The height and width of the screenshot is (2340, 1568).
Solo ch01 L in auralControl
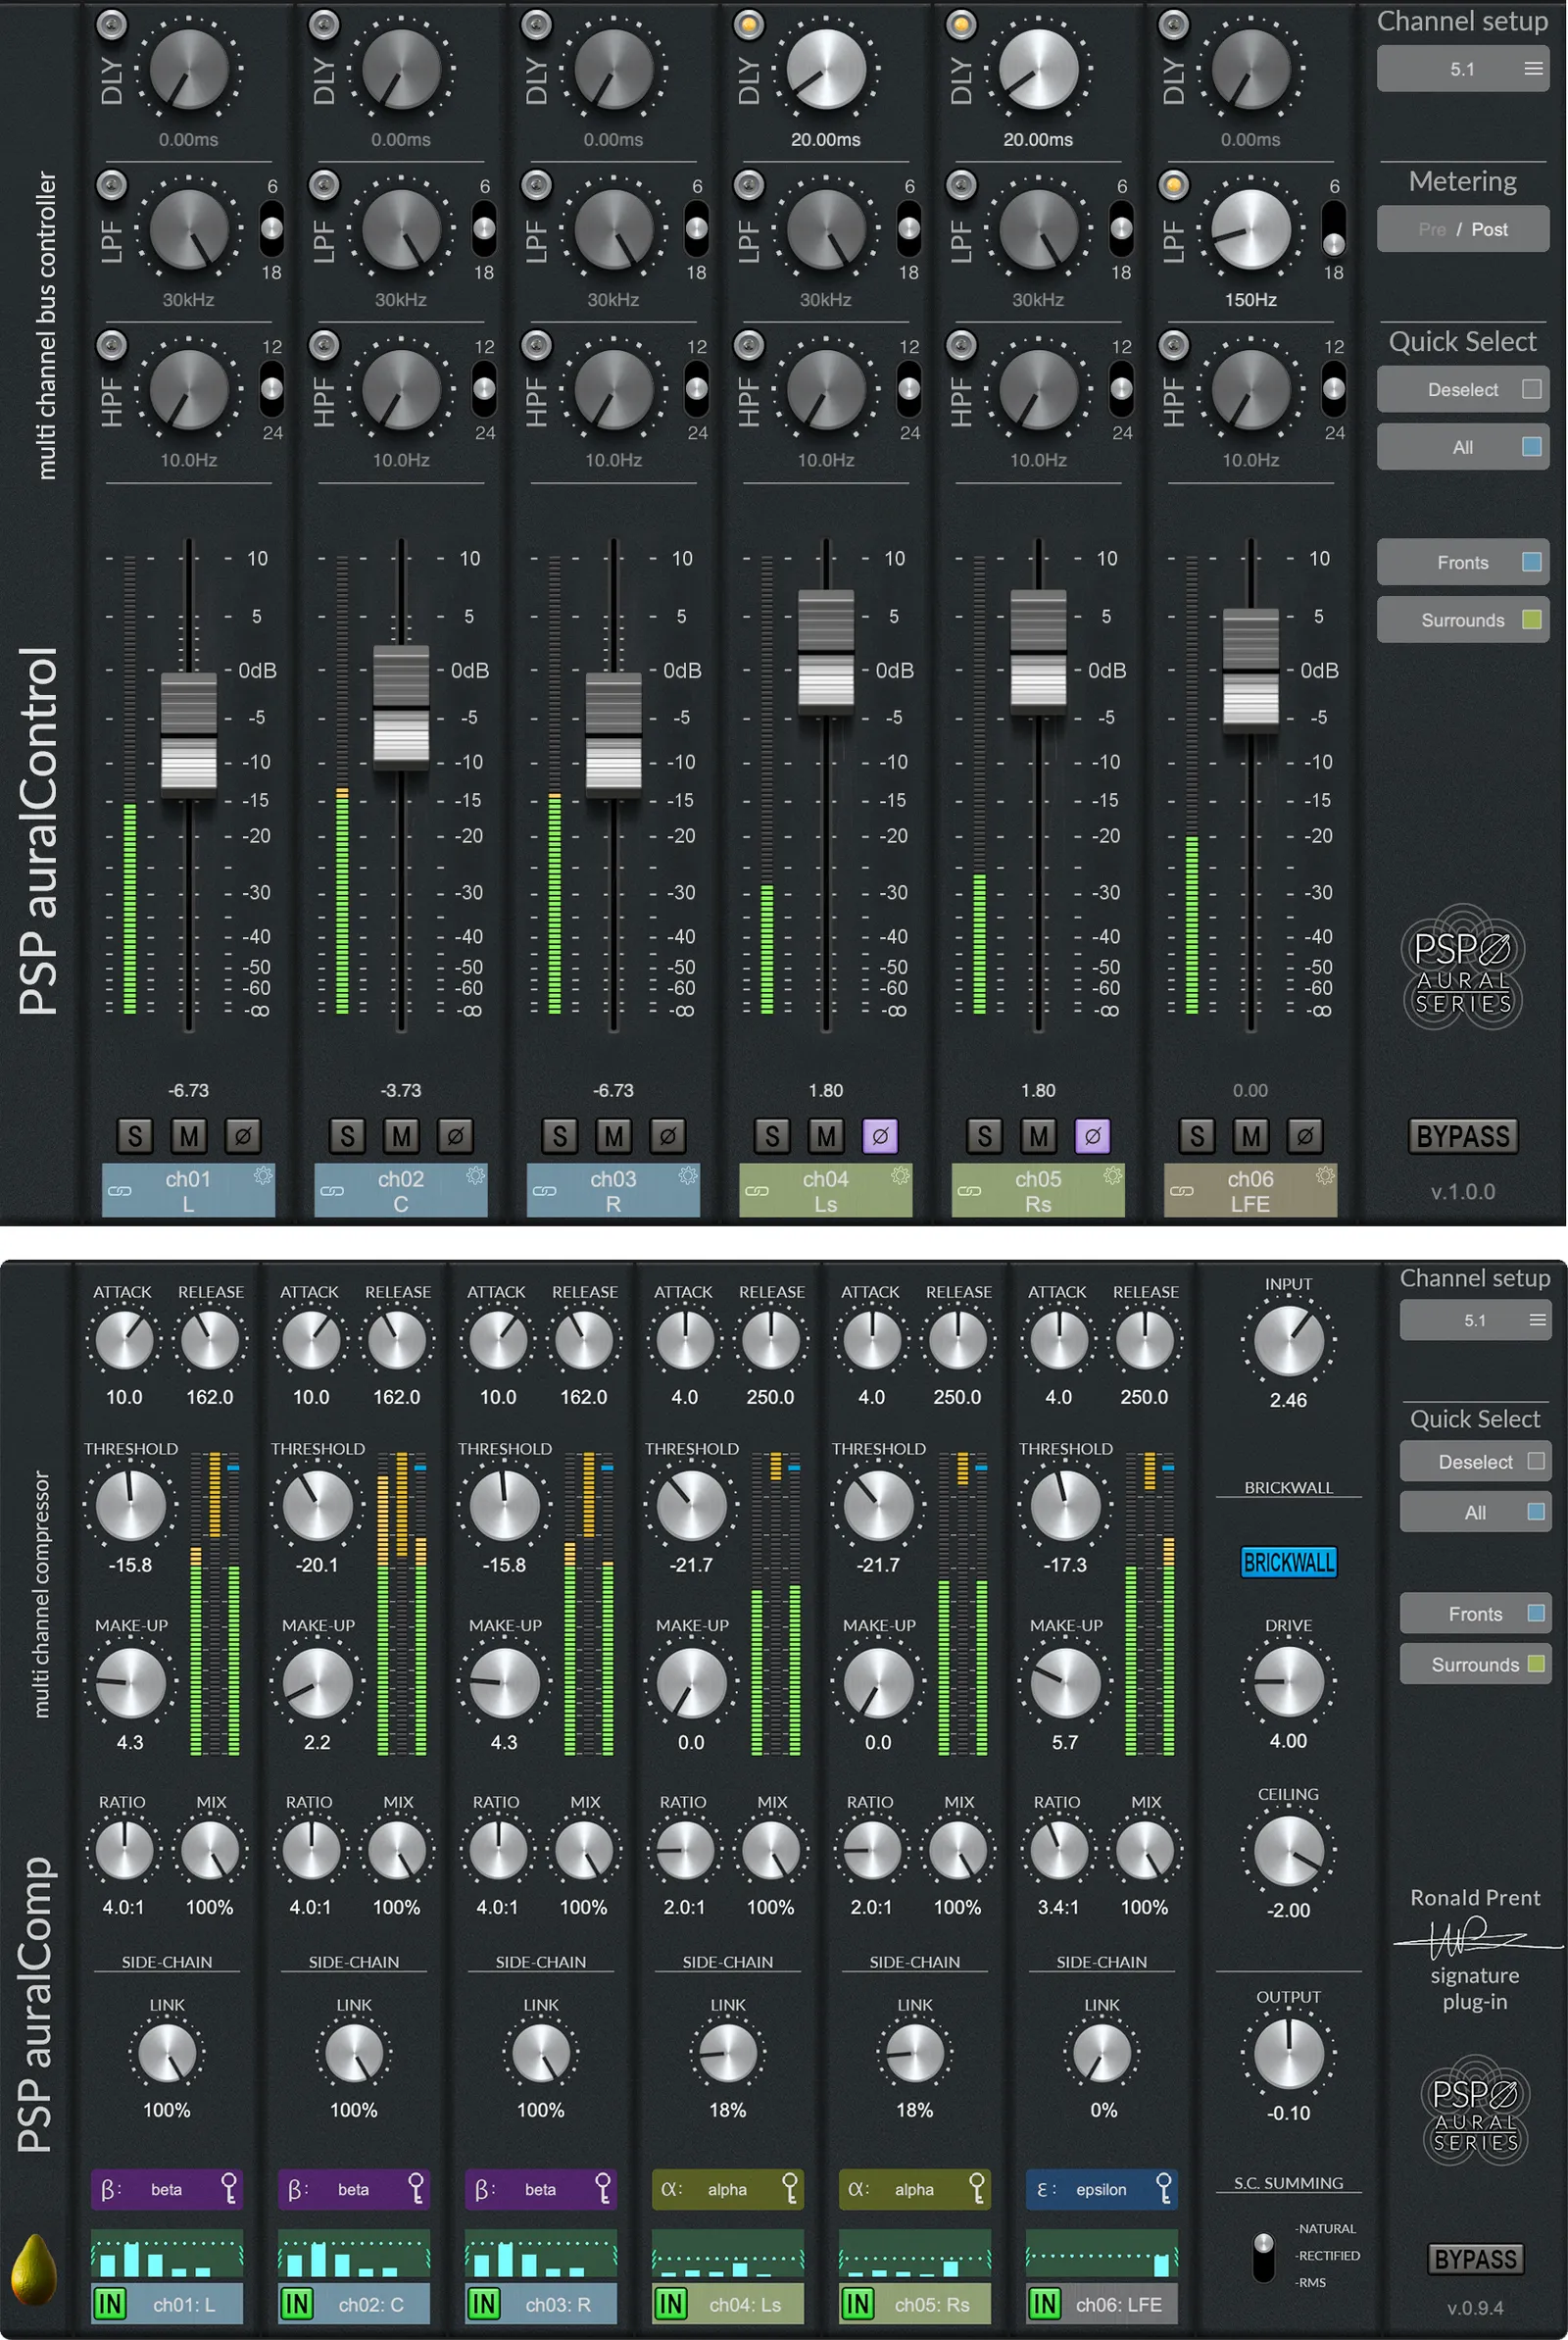135,1135
